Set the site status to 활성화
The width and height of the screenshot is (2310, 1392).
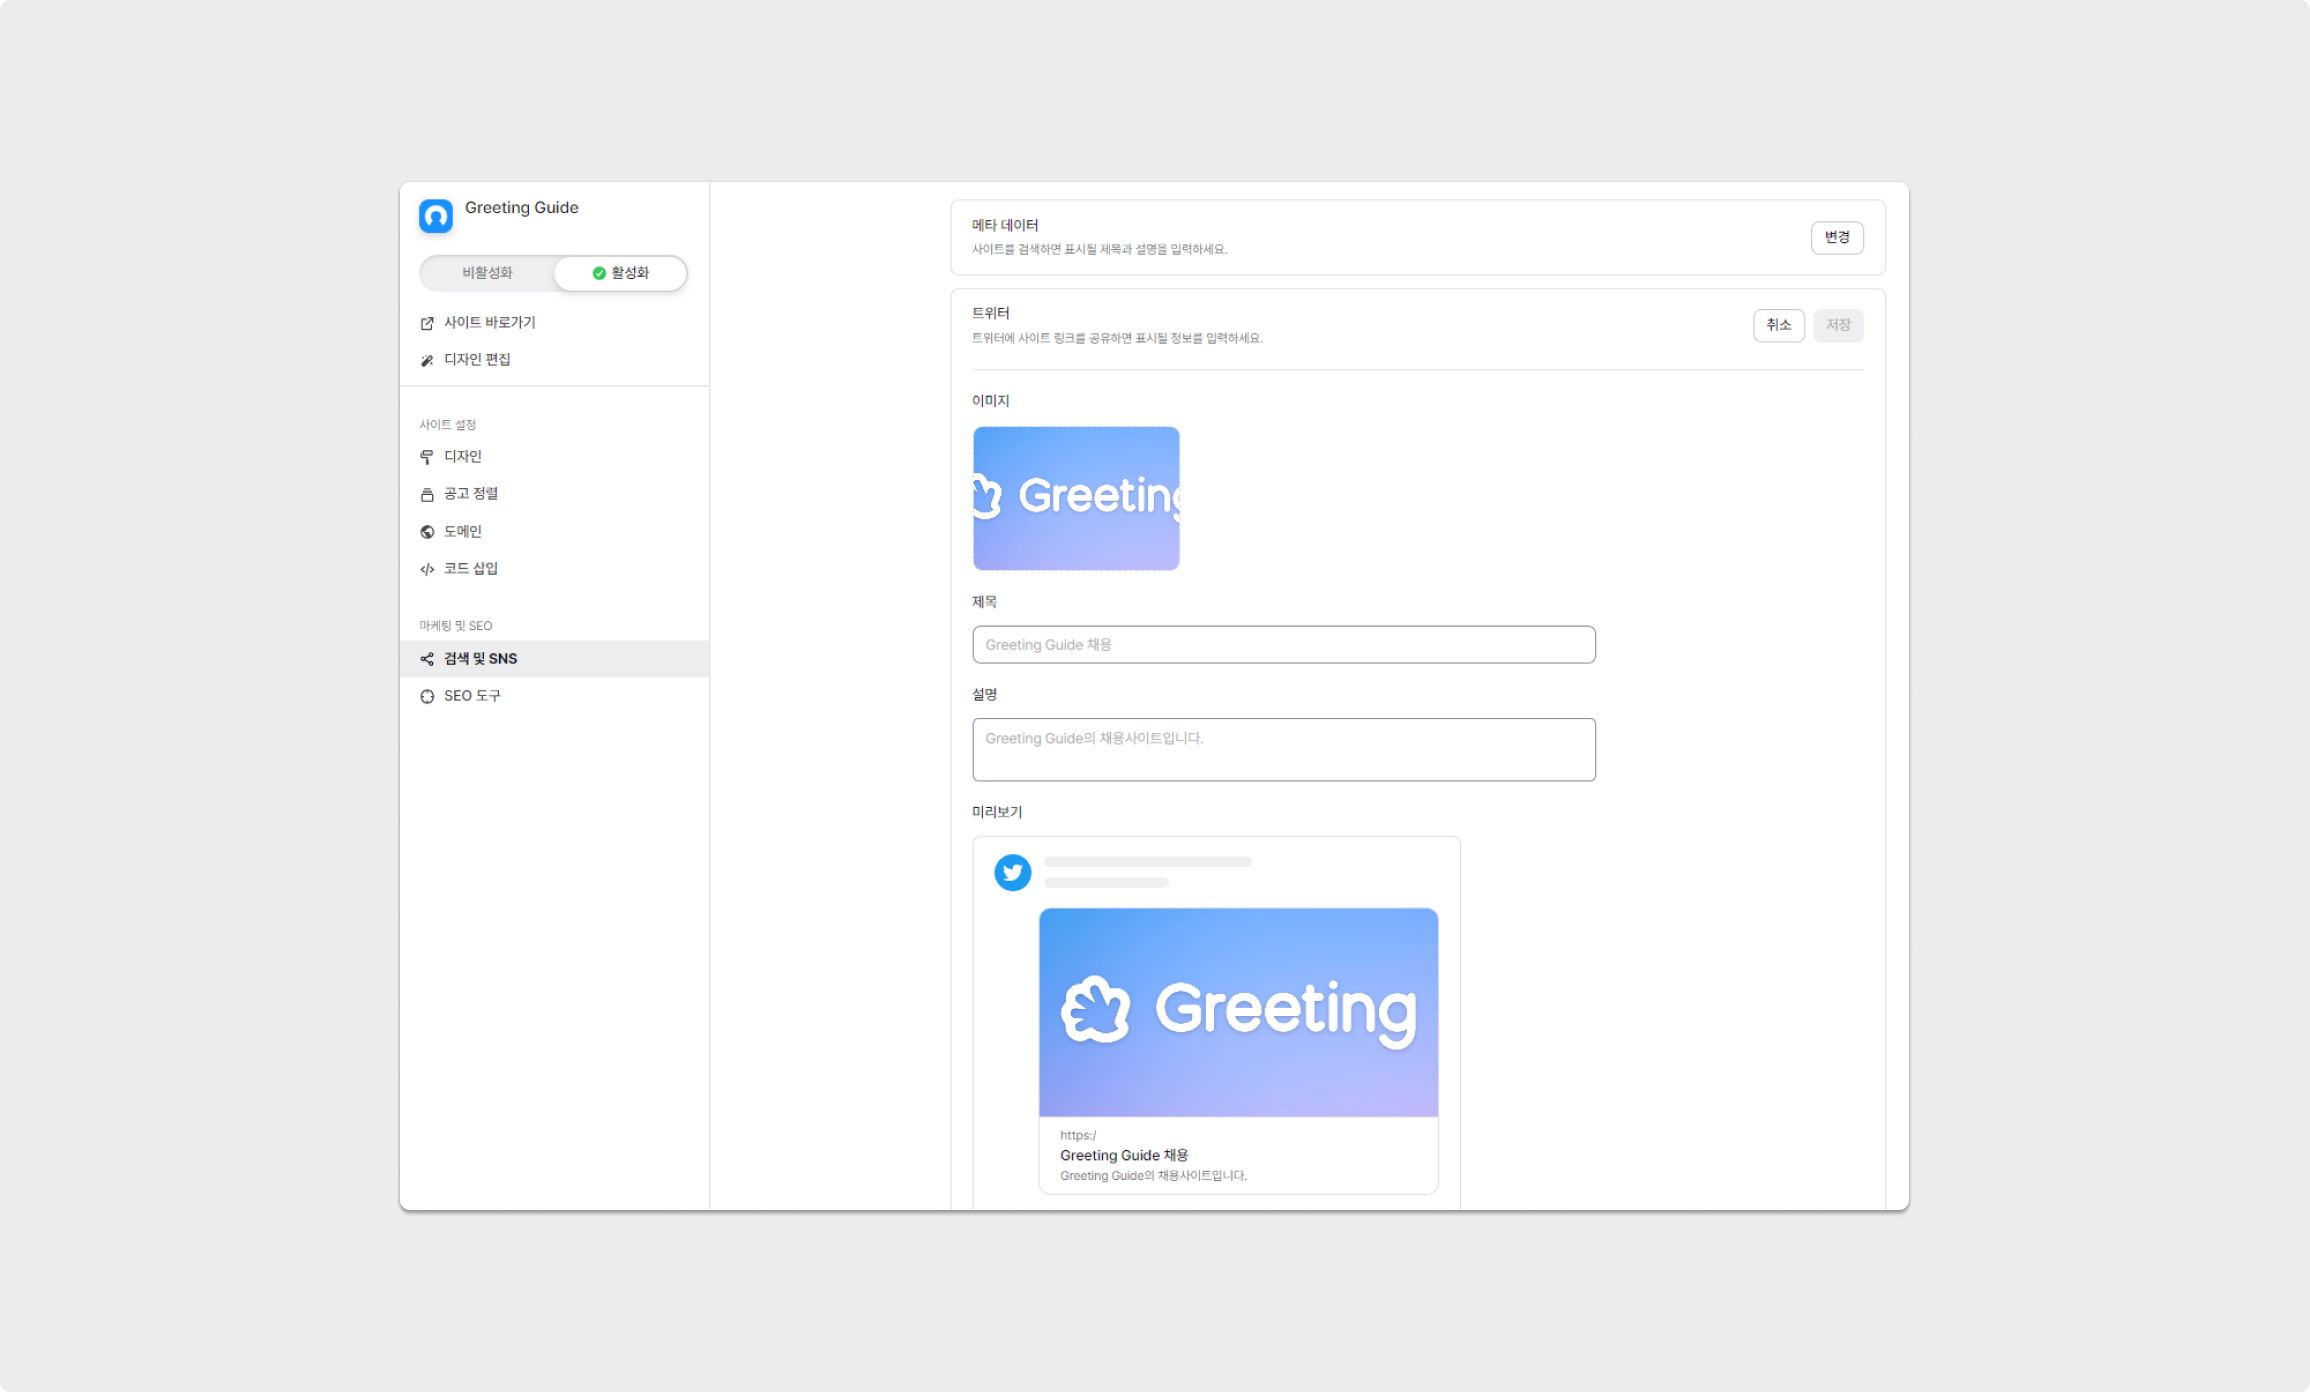coord(620,273)
